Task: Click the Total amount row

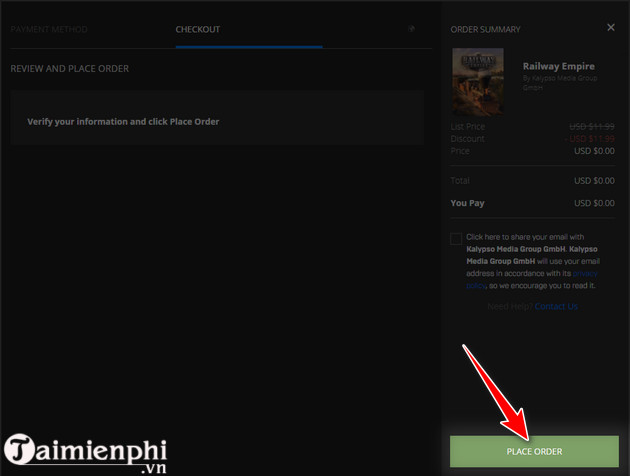Action: (594, 181)
